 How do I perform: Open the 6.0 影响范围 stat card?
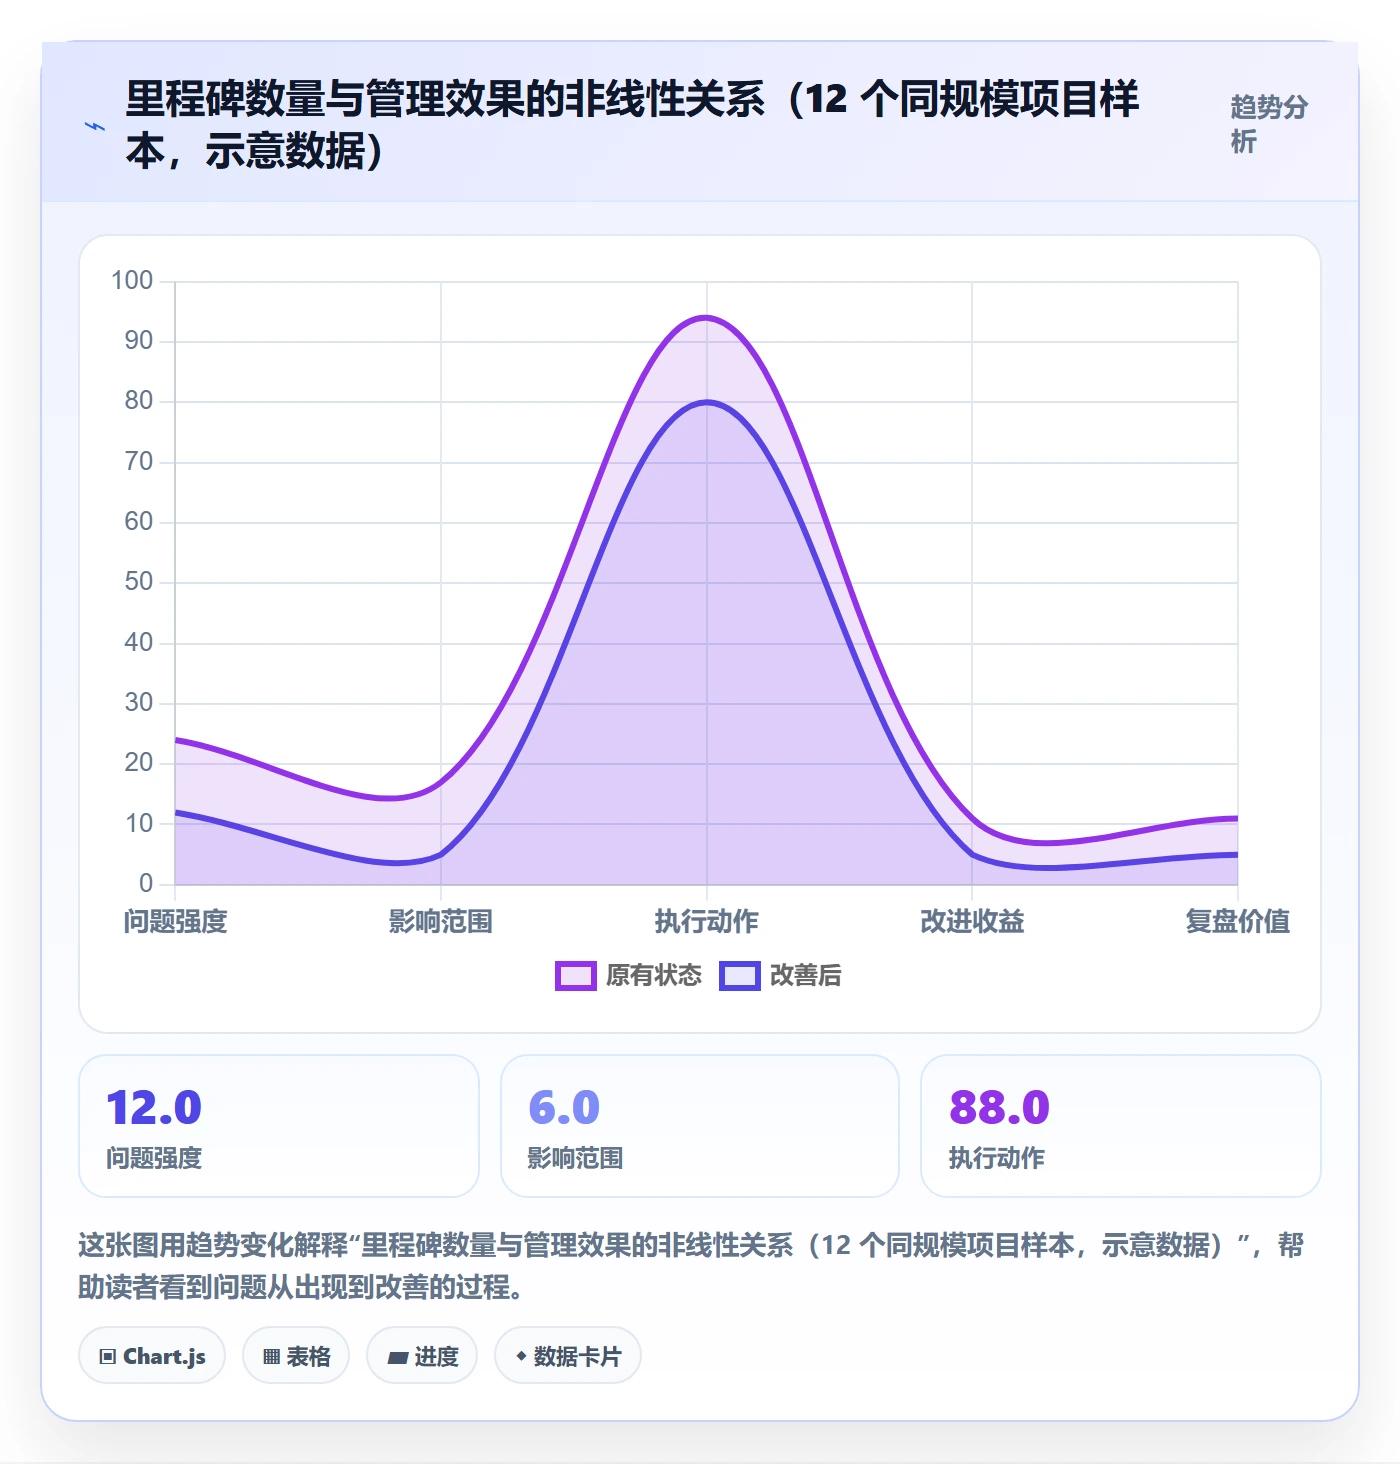click(700, 1126)
